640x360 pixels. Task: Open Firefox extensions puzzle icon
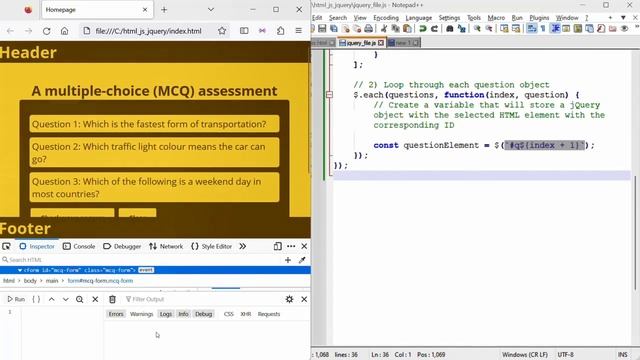(280, 31)
